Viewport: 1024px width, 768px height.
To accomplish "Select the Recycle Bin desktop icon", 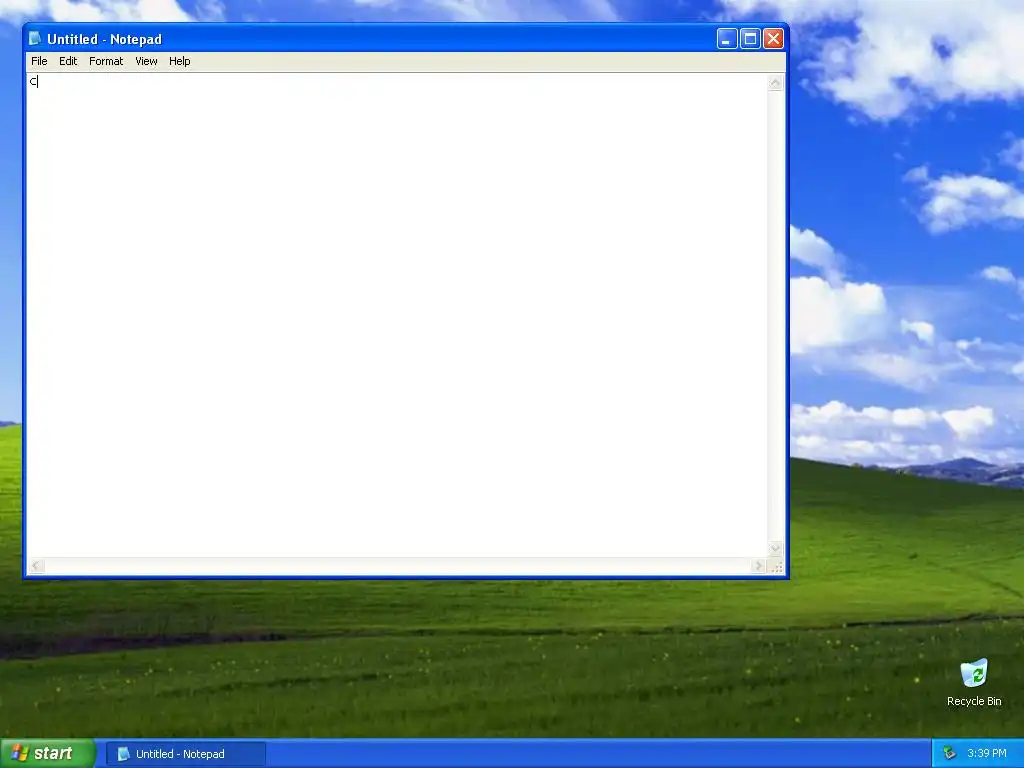I will click(974, 683).
